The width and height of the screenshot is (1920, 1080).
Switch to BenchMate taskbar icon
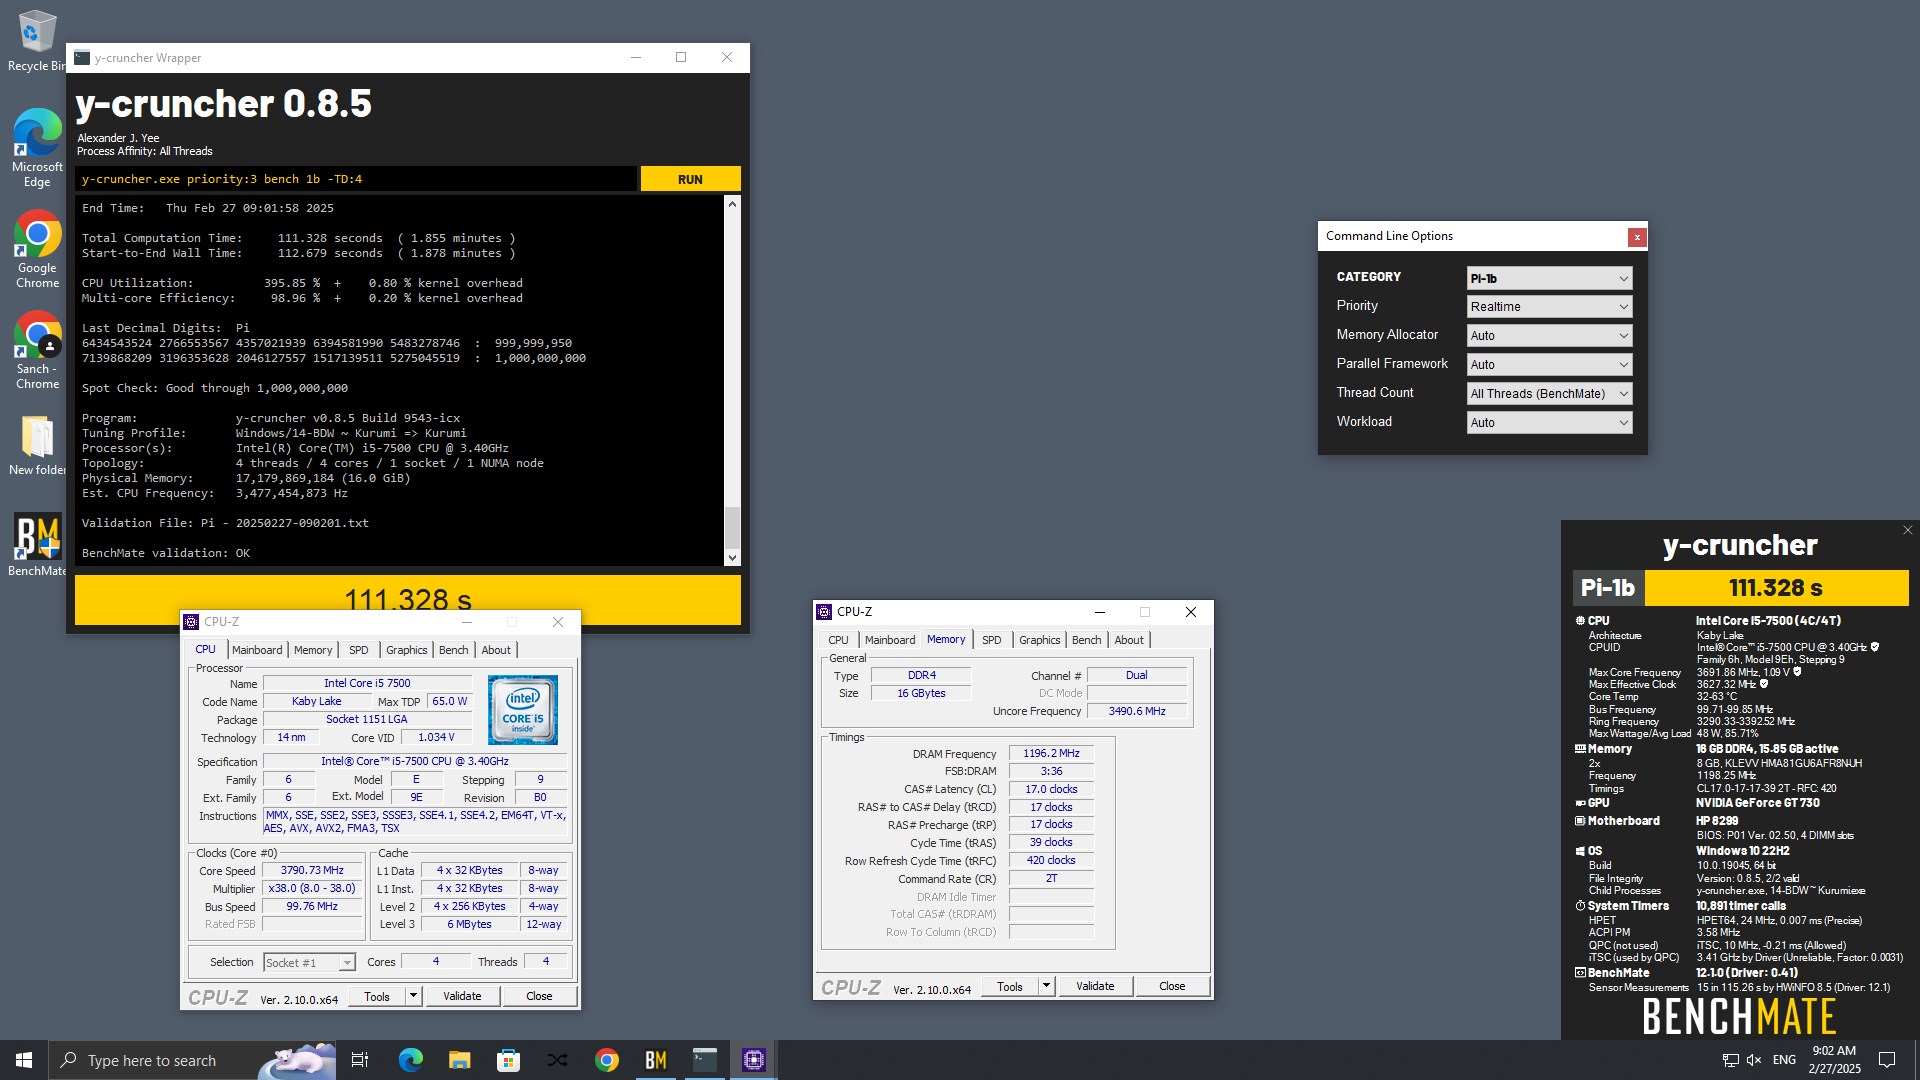click(x=656, y=1060)
